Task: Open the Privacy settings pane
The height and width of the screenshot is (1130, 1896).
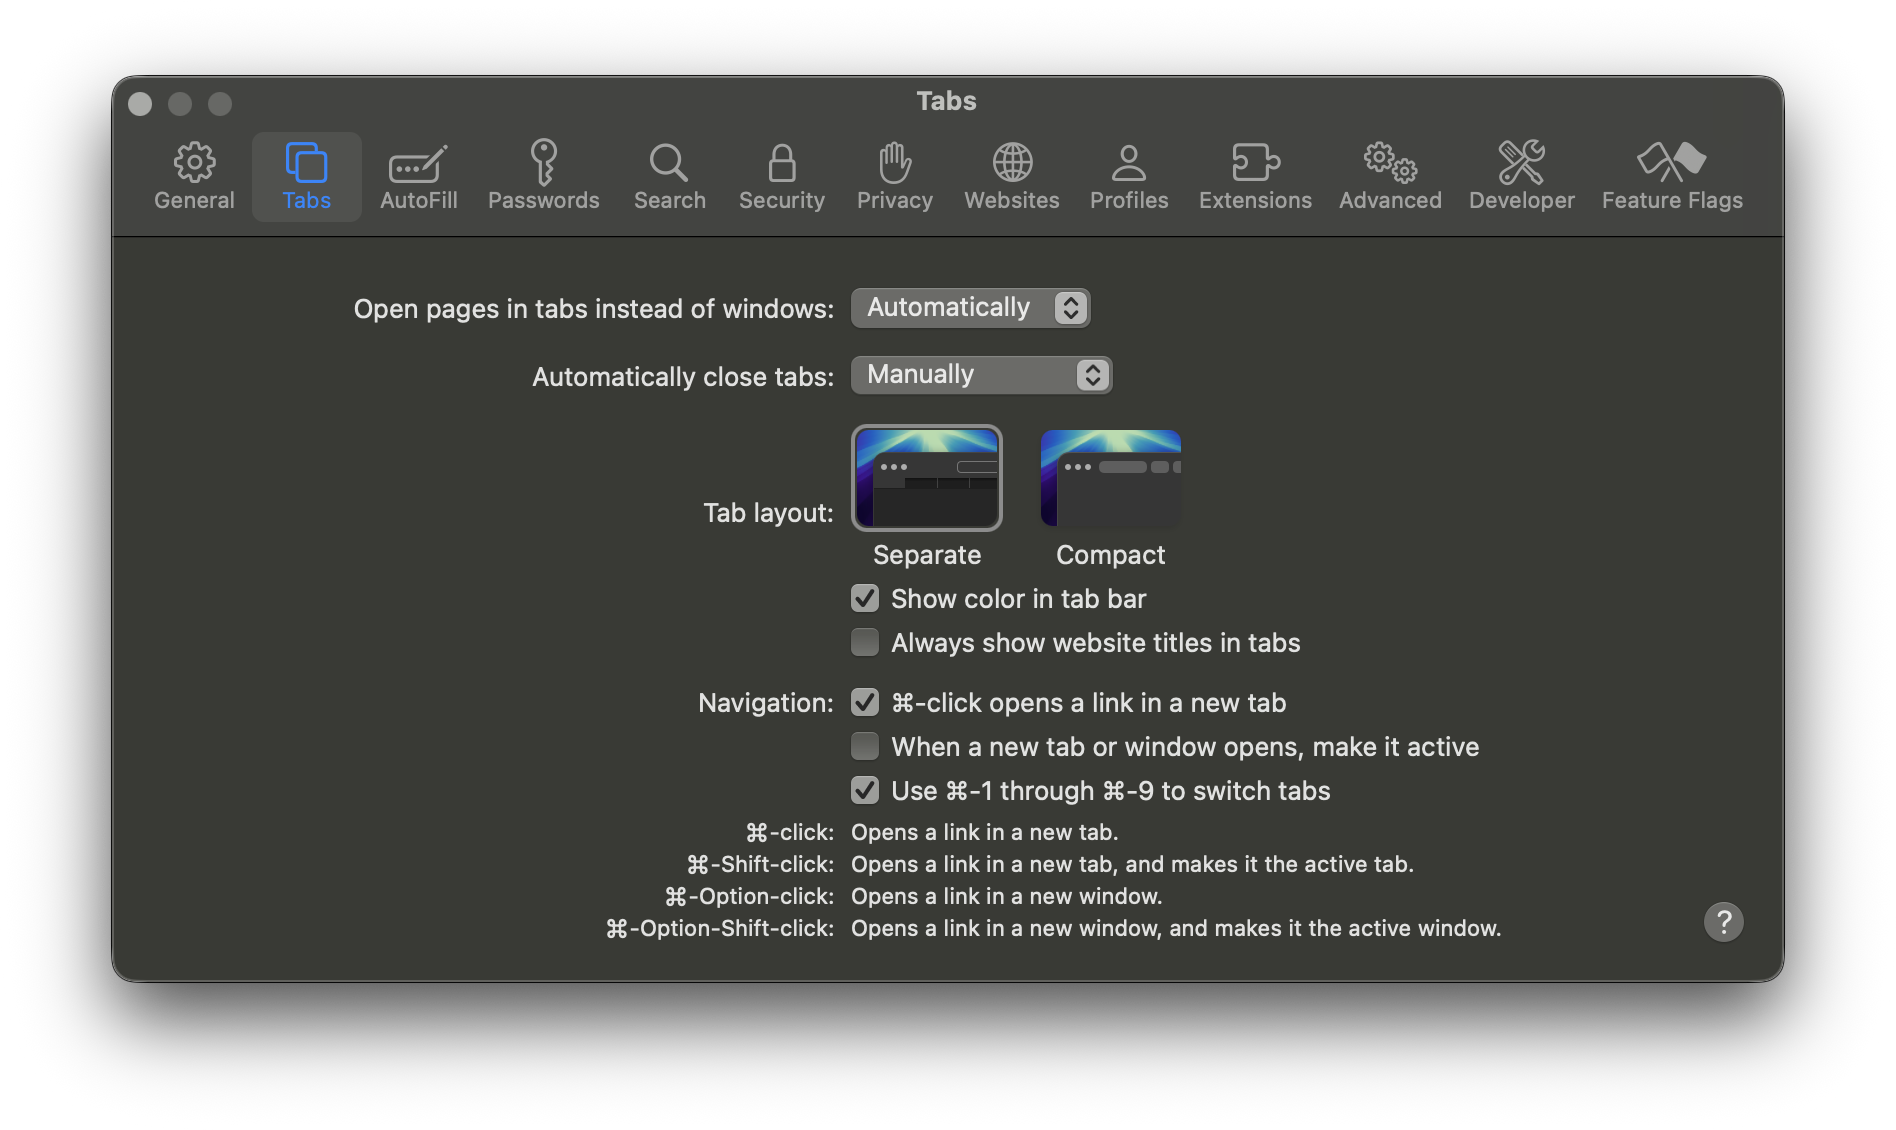Action: pyautogui.click(x=894, y=176)
